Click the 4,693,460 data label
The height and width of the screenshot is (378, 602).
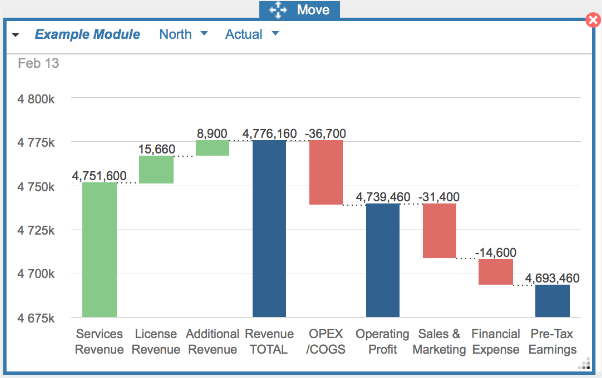pos(552,278)
